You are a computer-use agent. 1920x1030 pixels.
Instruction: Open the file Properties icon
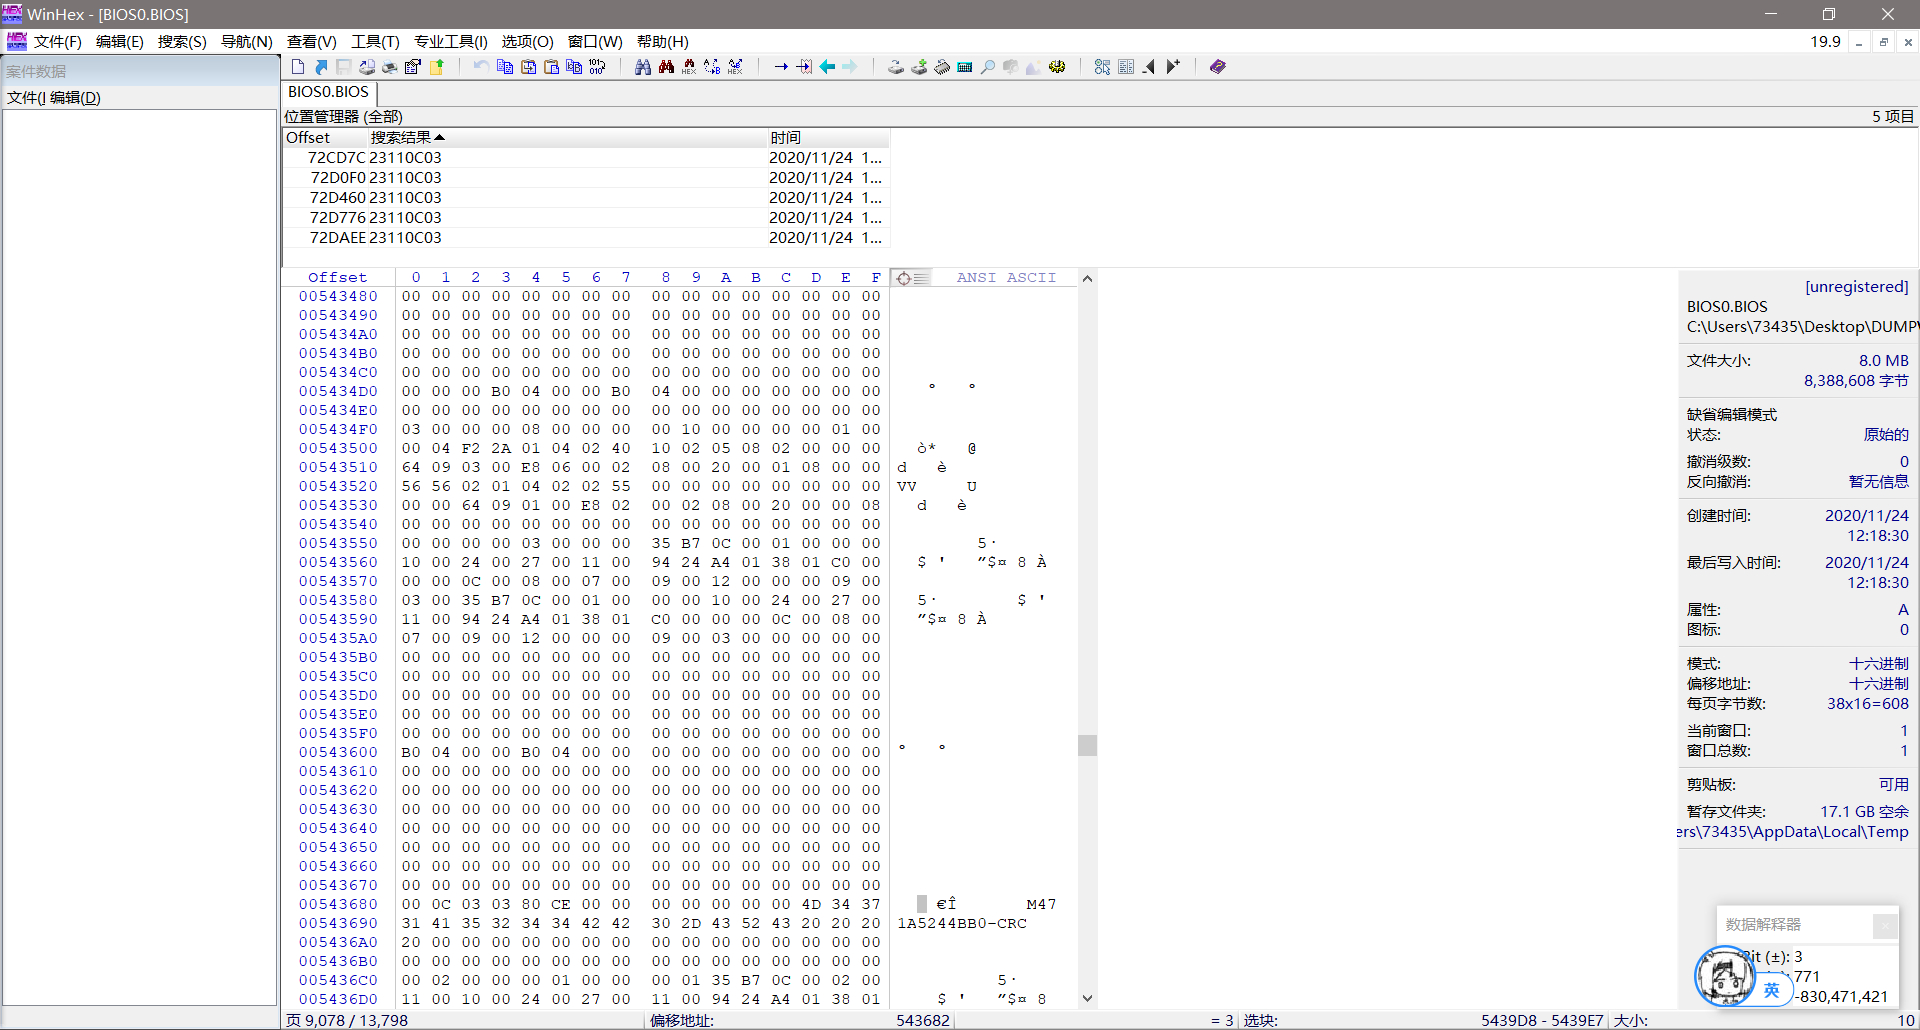click(x=413, y=67)
